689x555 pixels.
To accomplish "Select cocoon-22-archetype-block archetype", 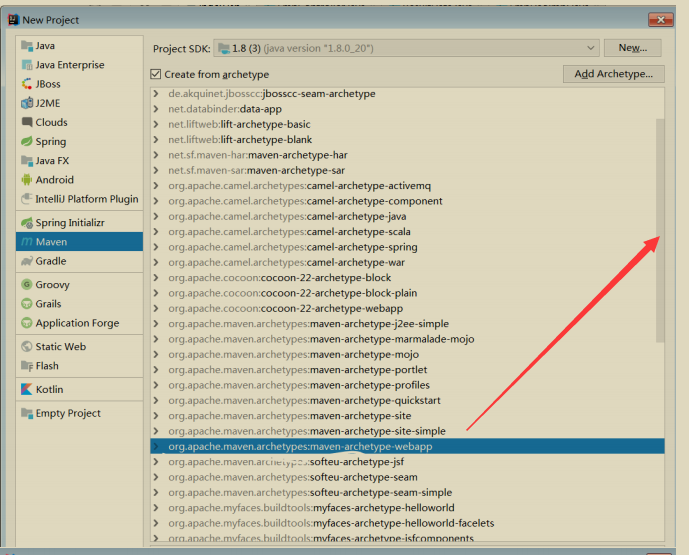I will tap(407, 278).
